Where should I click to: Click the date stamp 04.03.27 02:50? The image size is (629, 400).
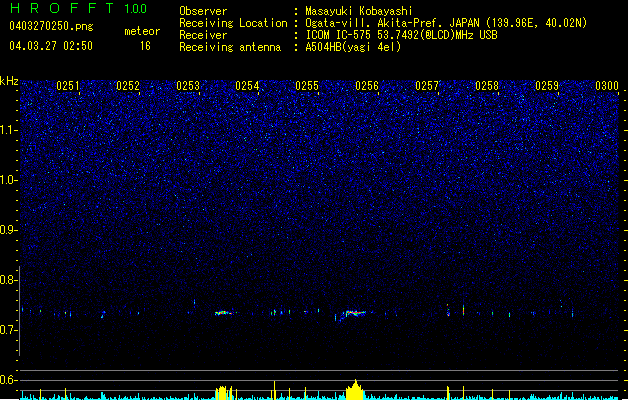coord(51,46)
